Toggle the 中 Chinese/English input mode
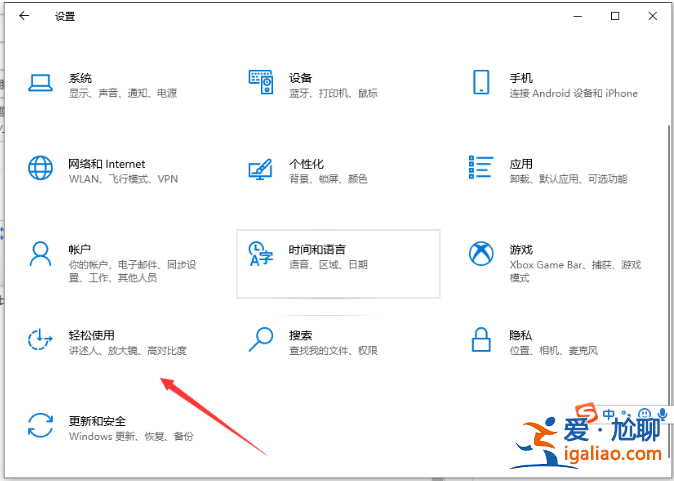The width and height of the screenshot is (674, 481). pos(609,414)
